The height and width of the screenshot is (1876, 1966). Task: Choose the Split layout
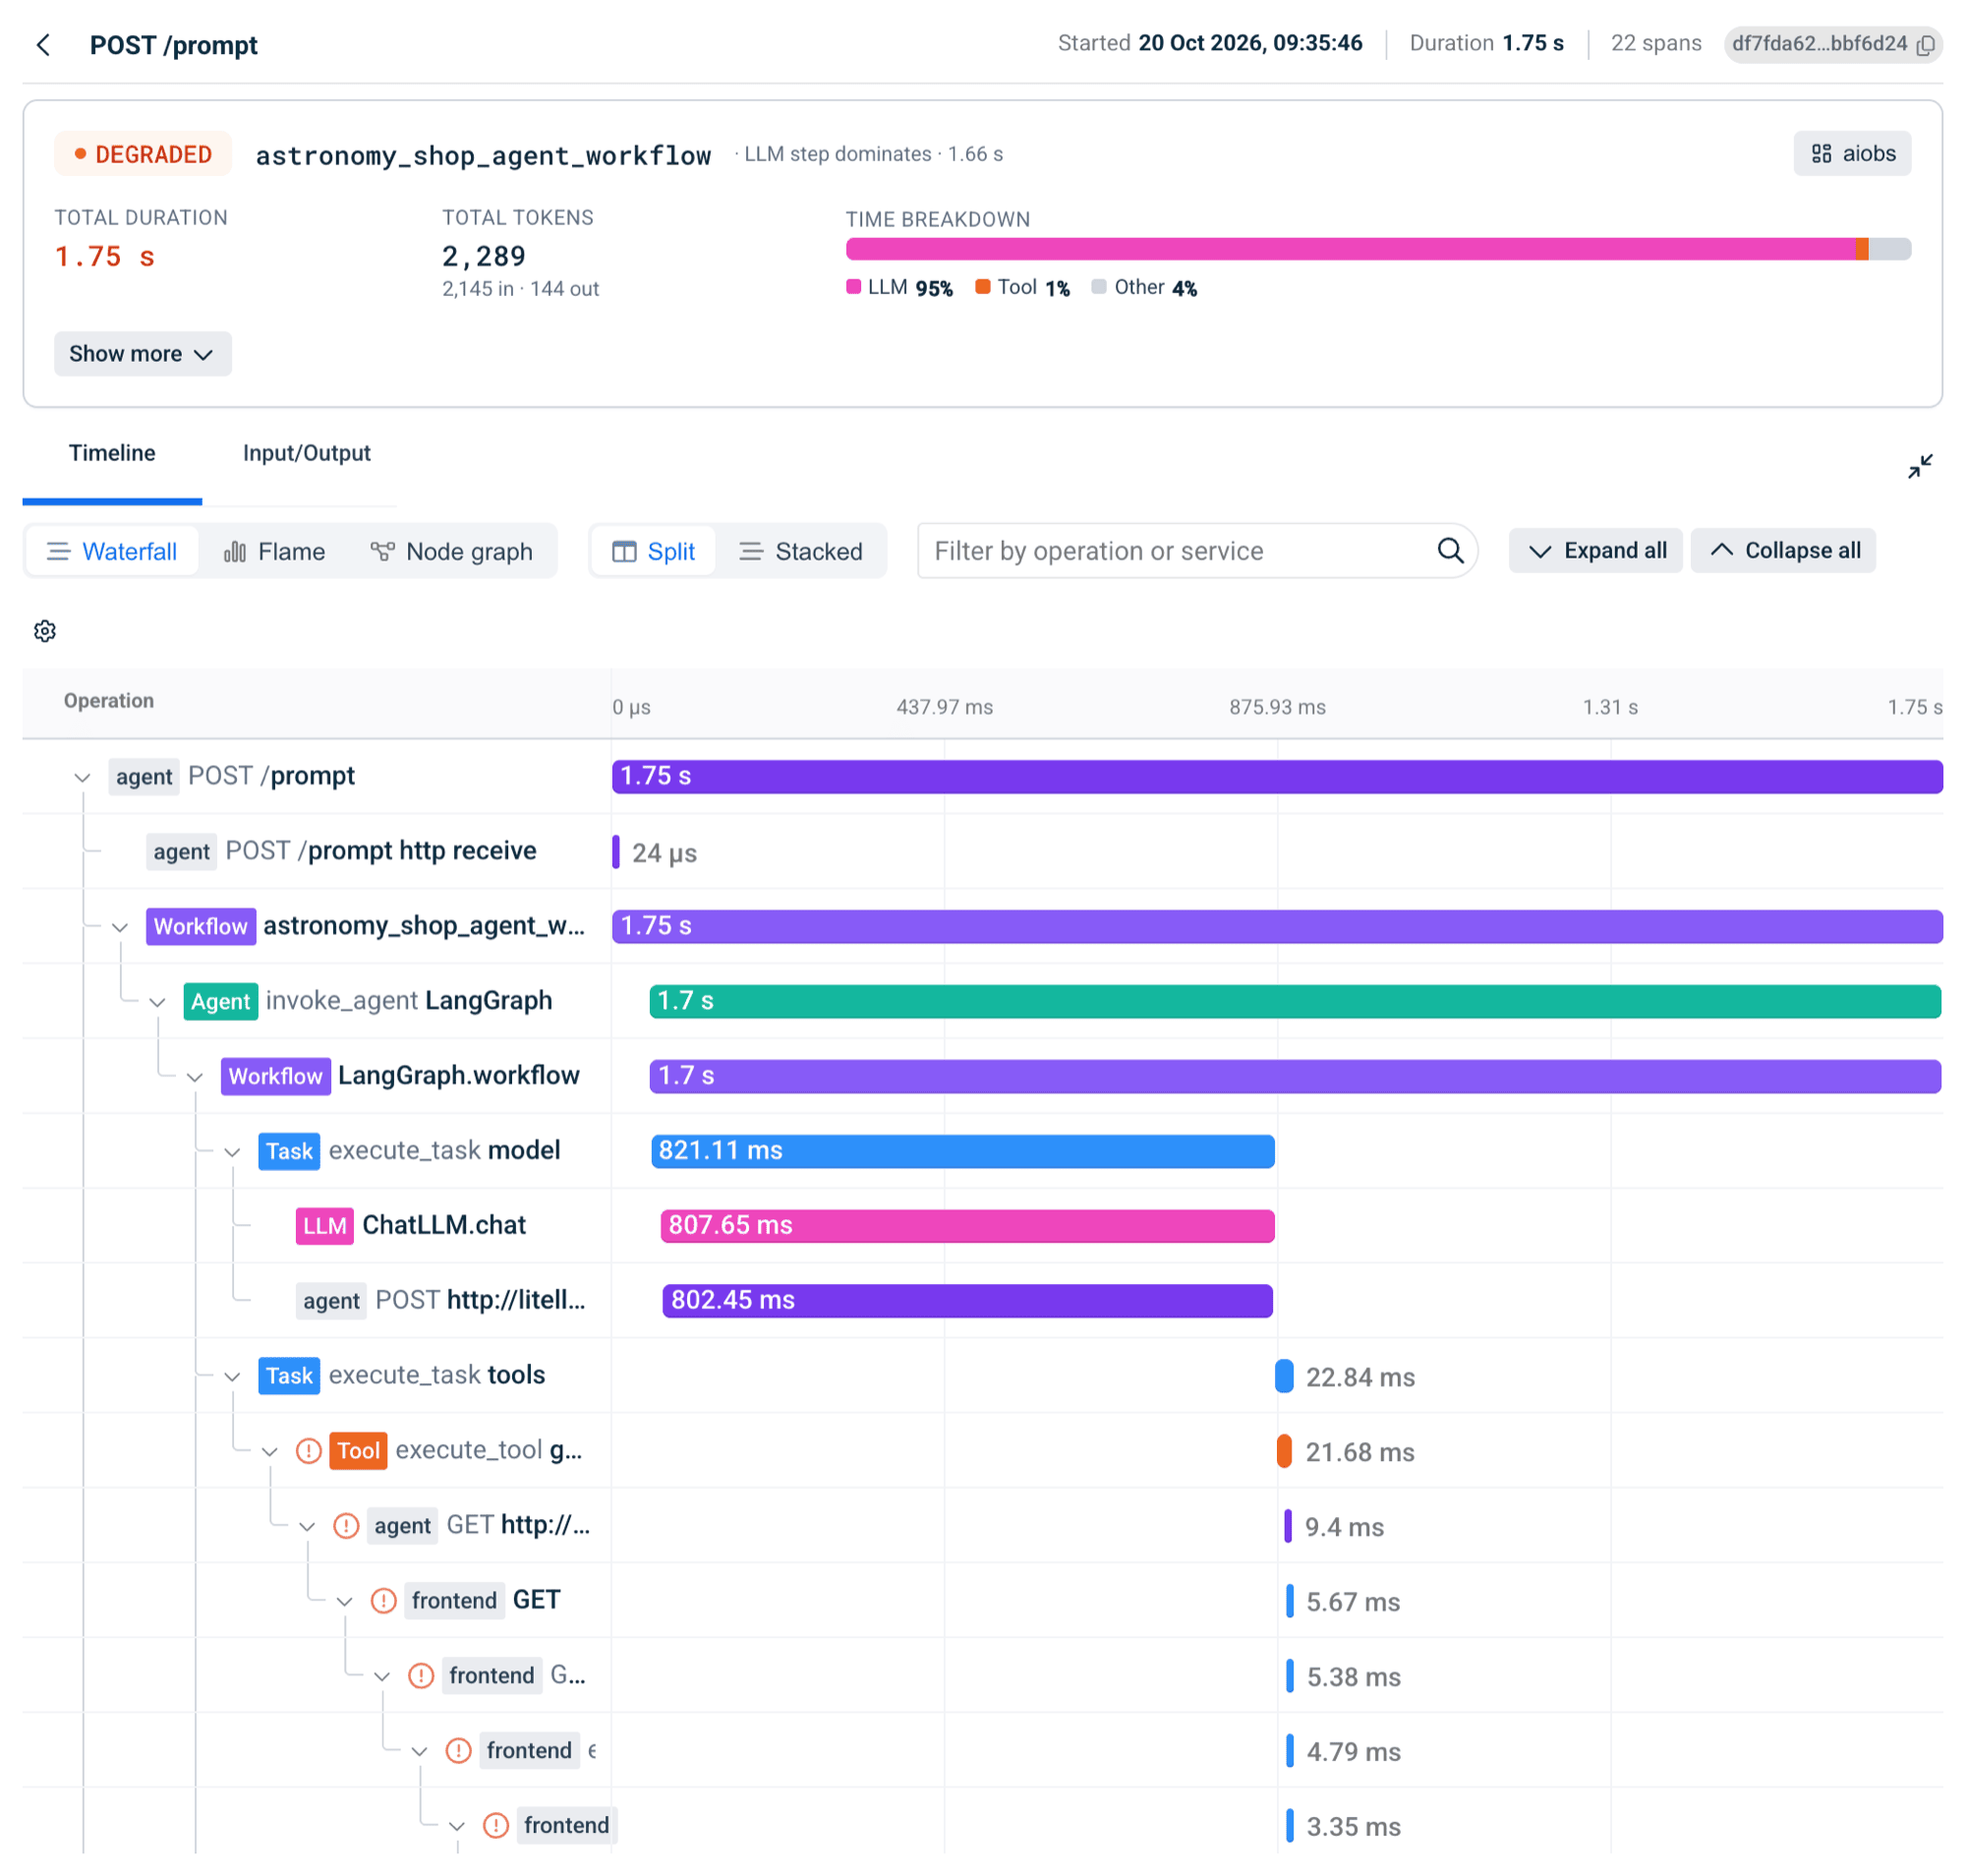(x=653, y=551)
